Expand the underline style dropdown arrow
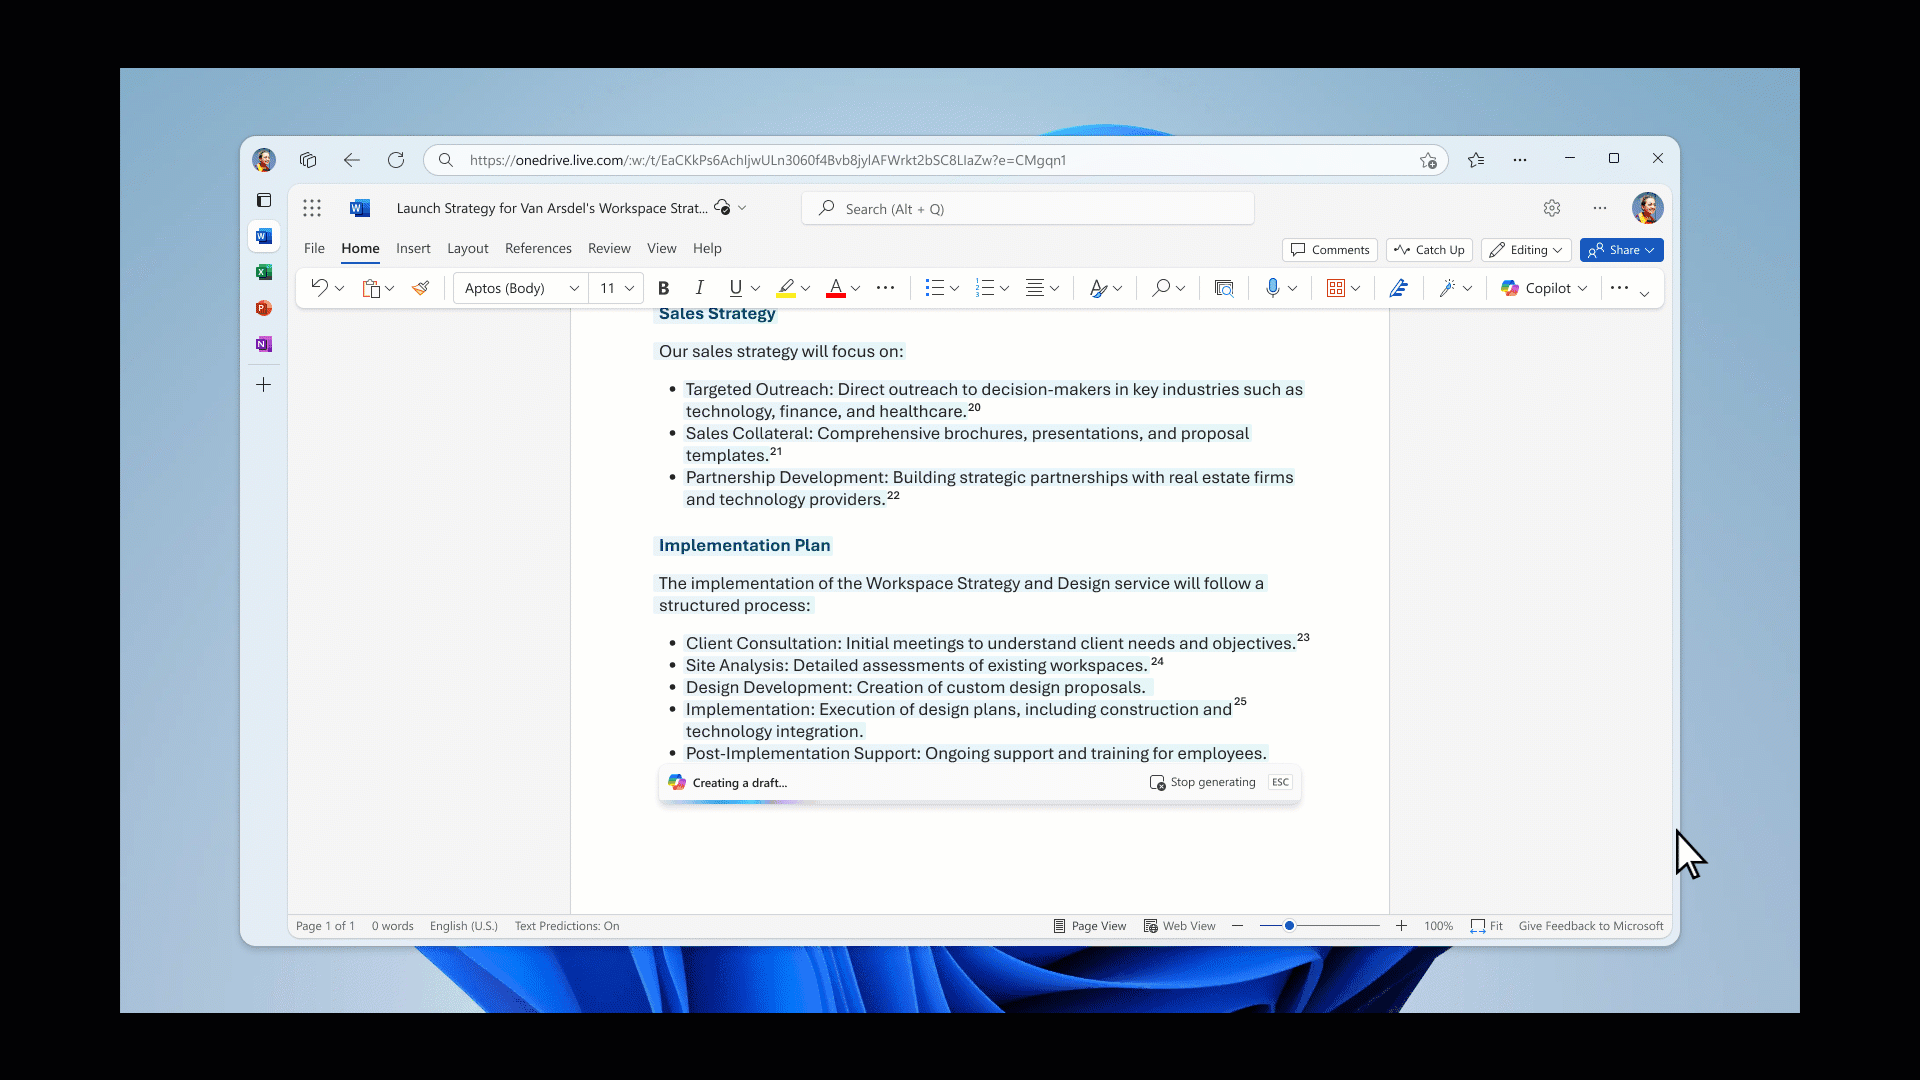Screen dimensions: 1920x1080 [x=756, y=288]
